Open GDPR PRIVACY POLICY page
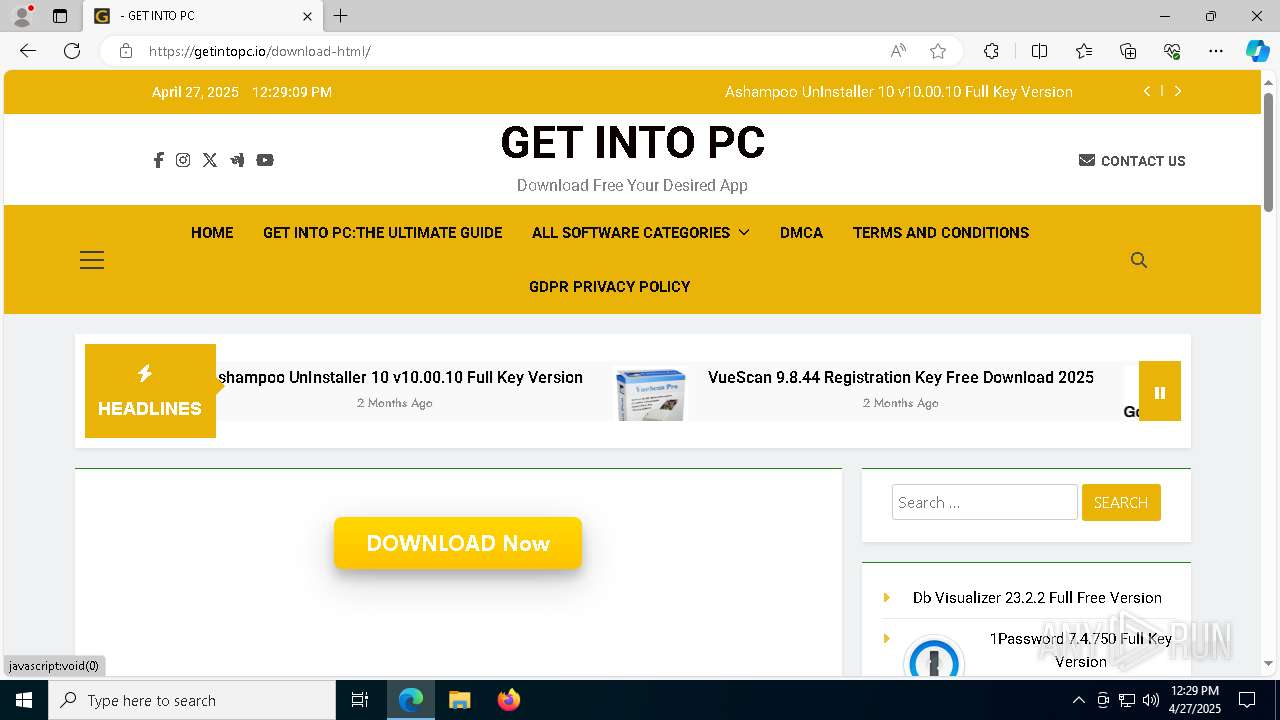This screenshot has width=1280, height=720. click(610, 287)
